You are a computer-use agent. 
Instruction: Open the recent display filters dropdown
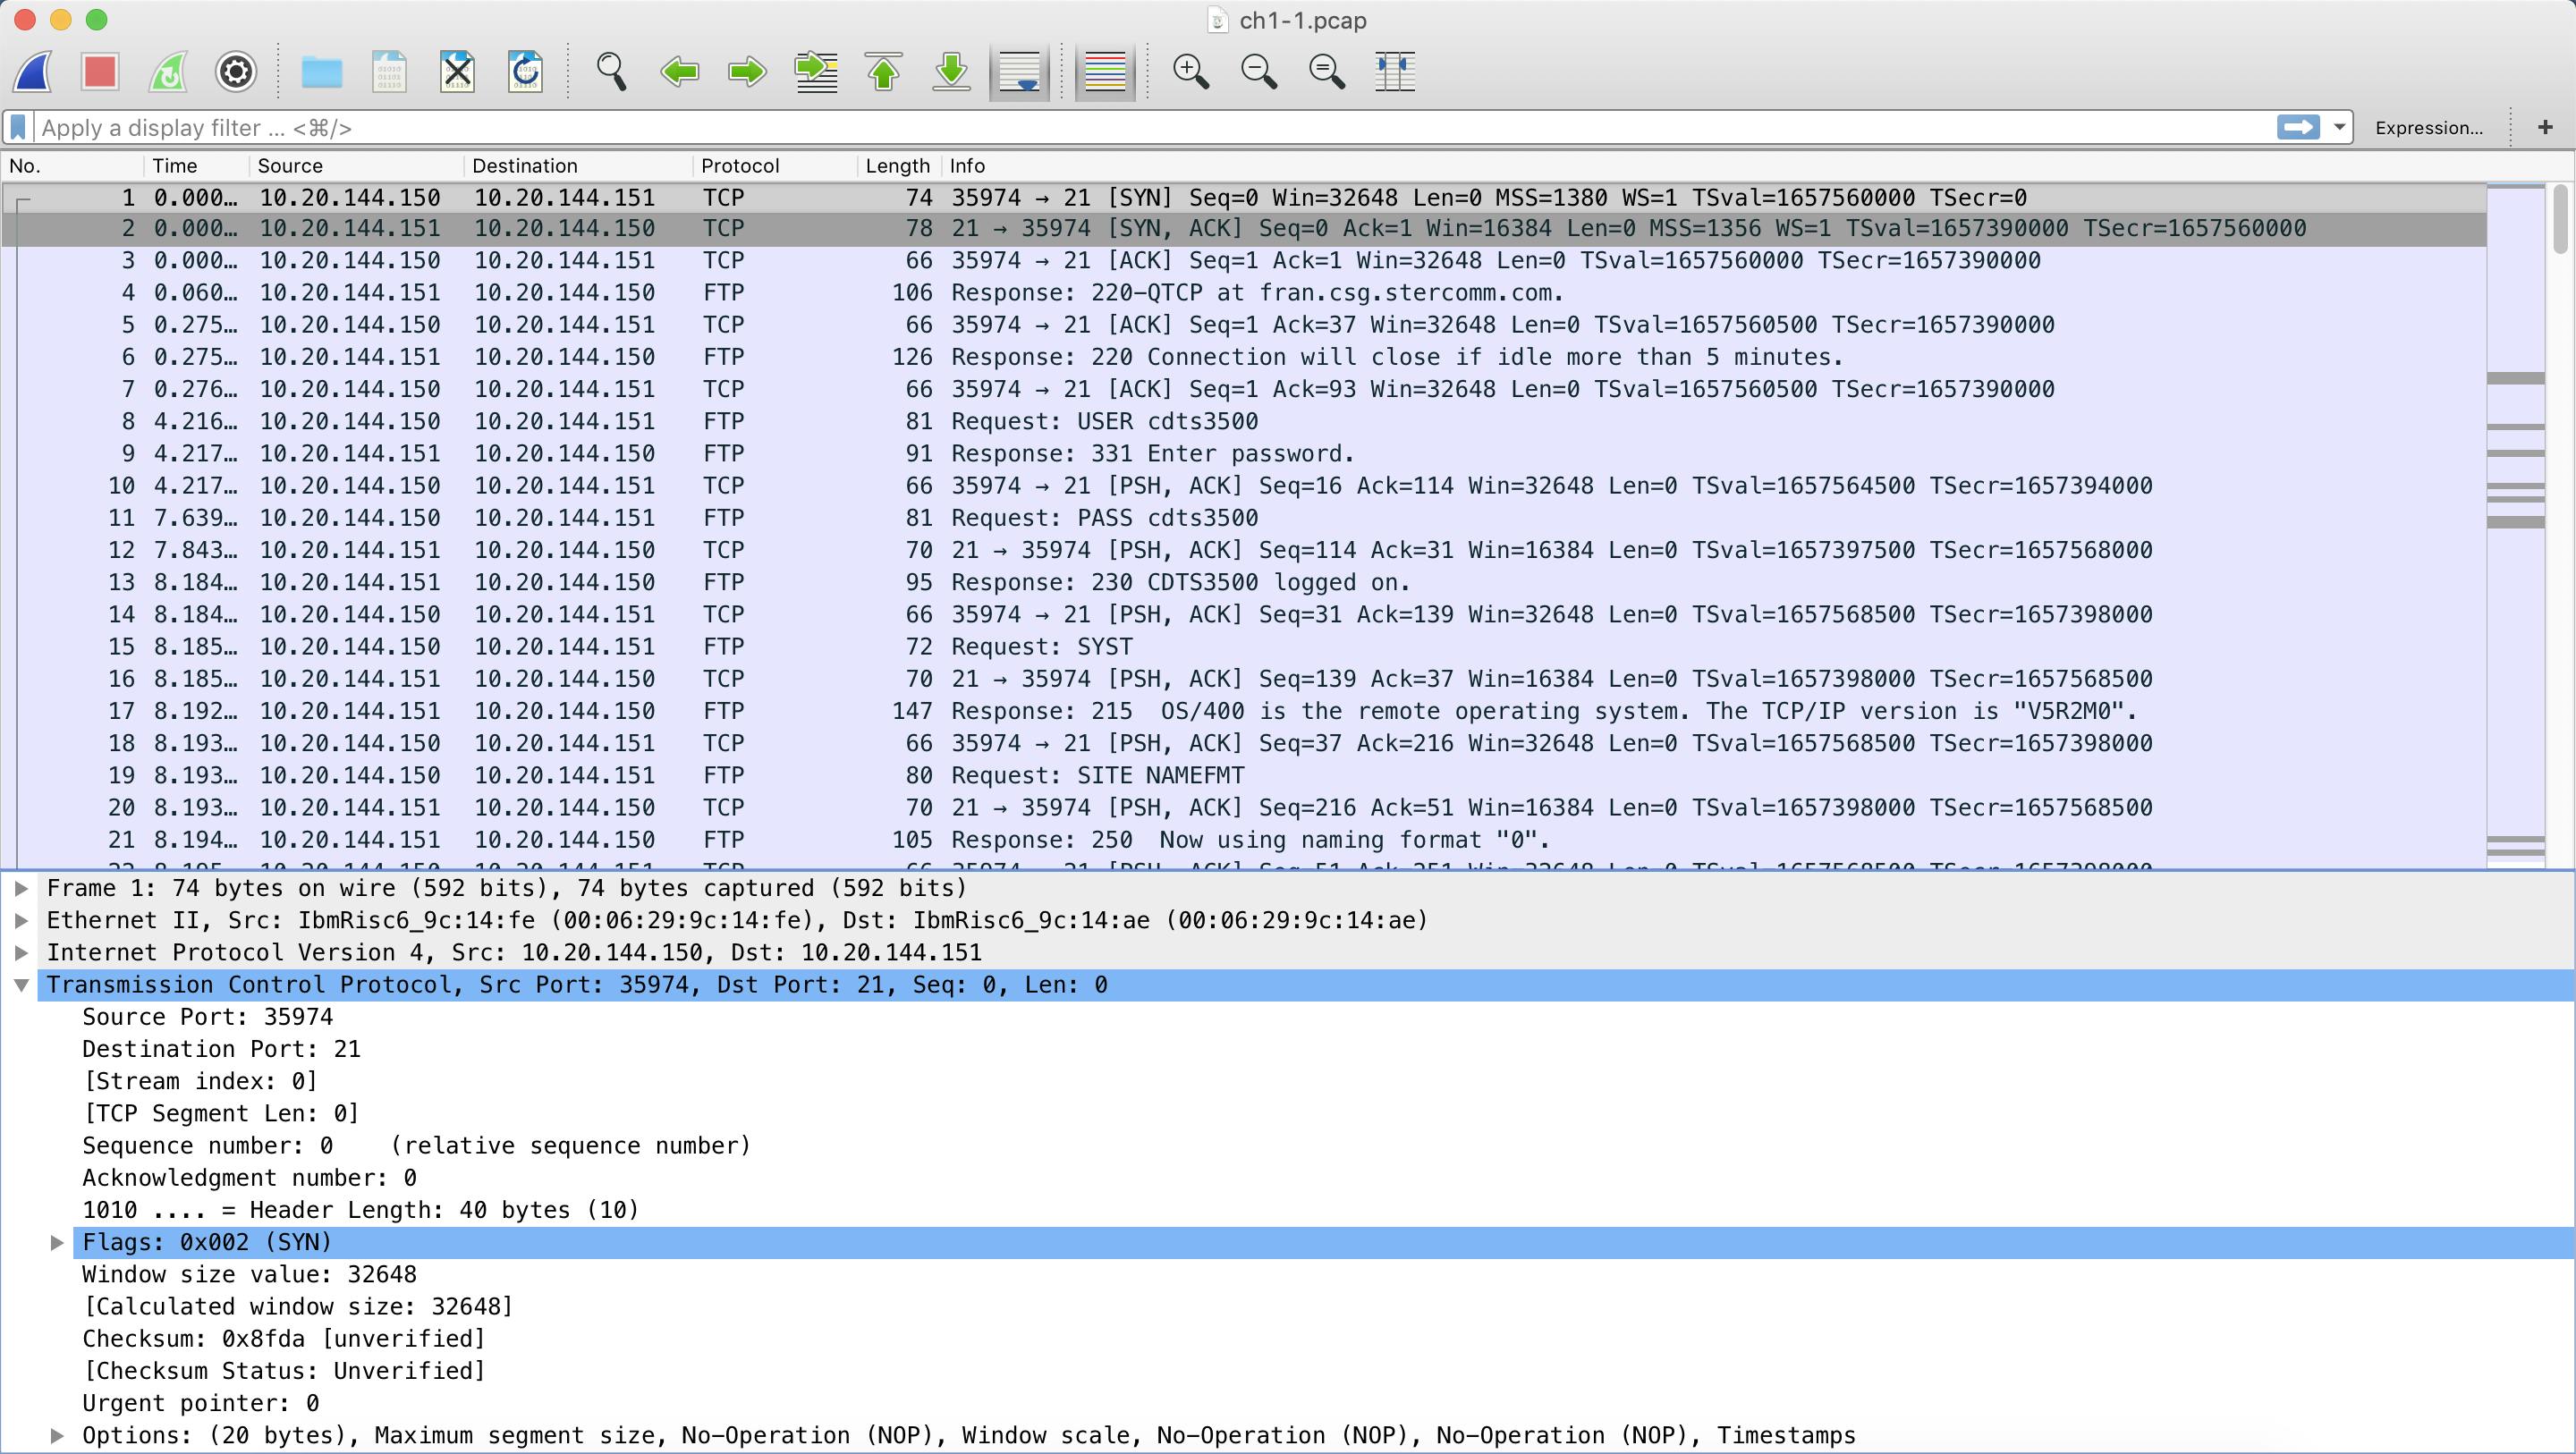coord(2339,127)
